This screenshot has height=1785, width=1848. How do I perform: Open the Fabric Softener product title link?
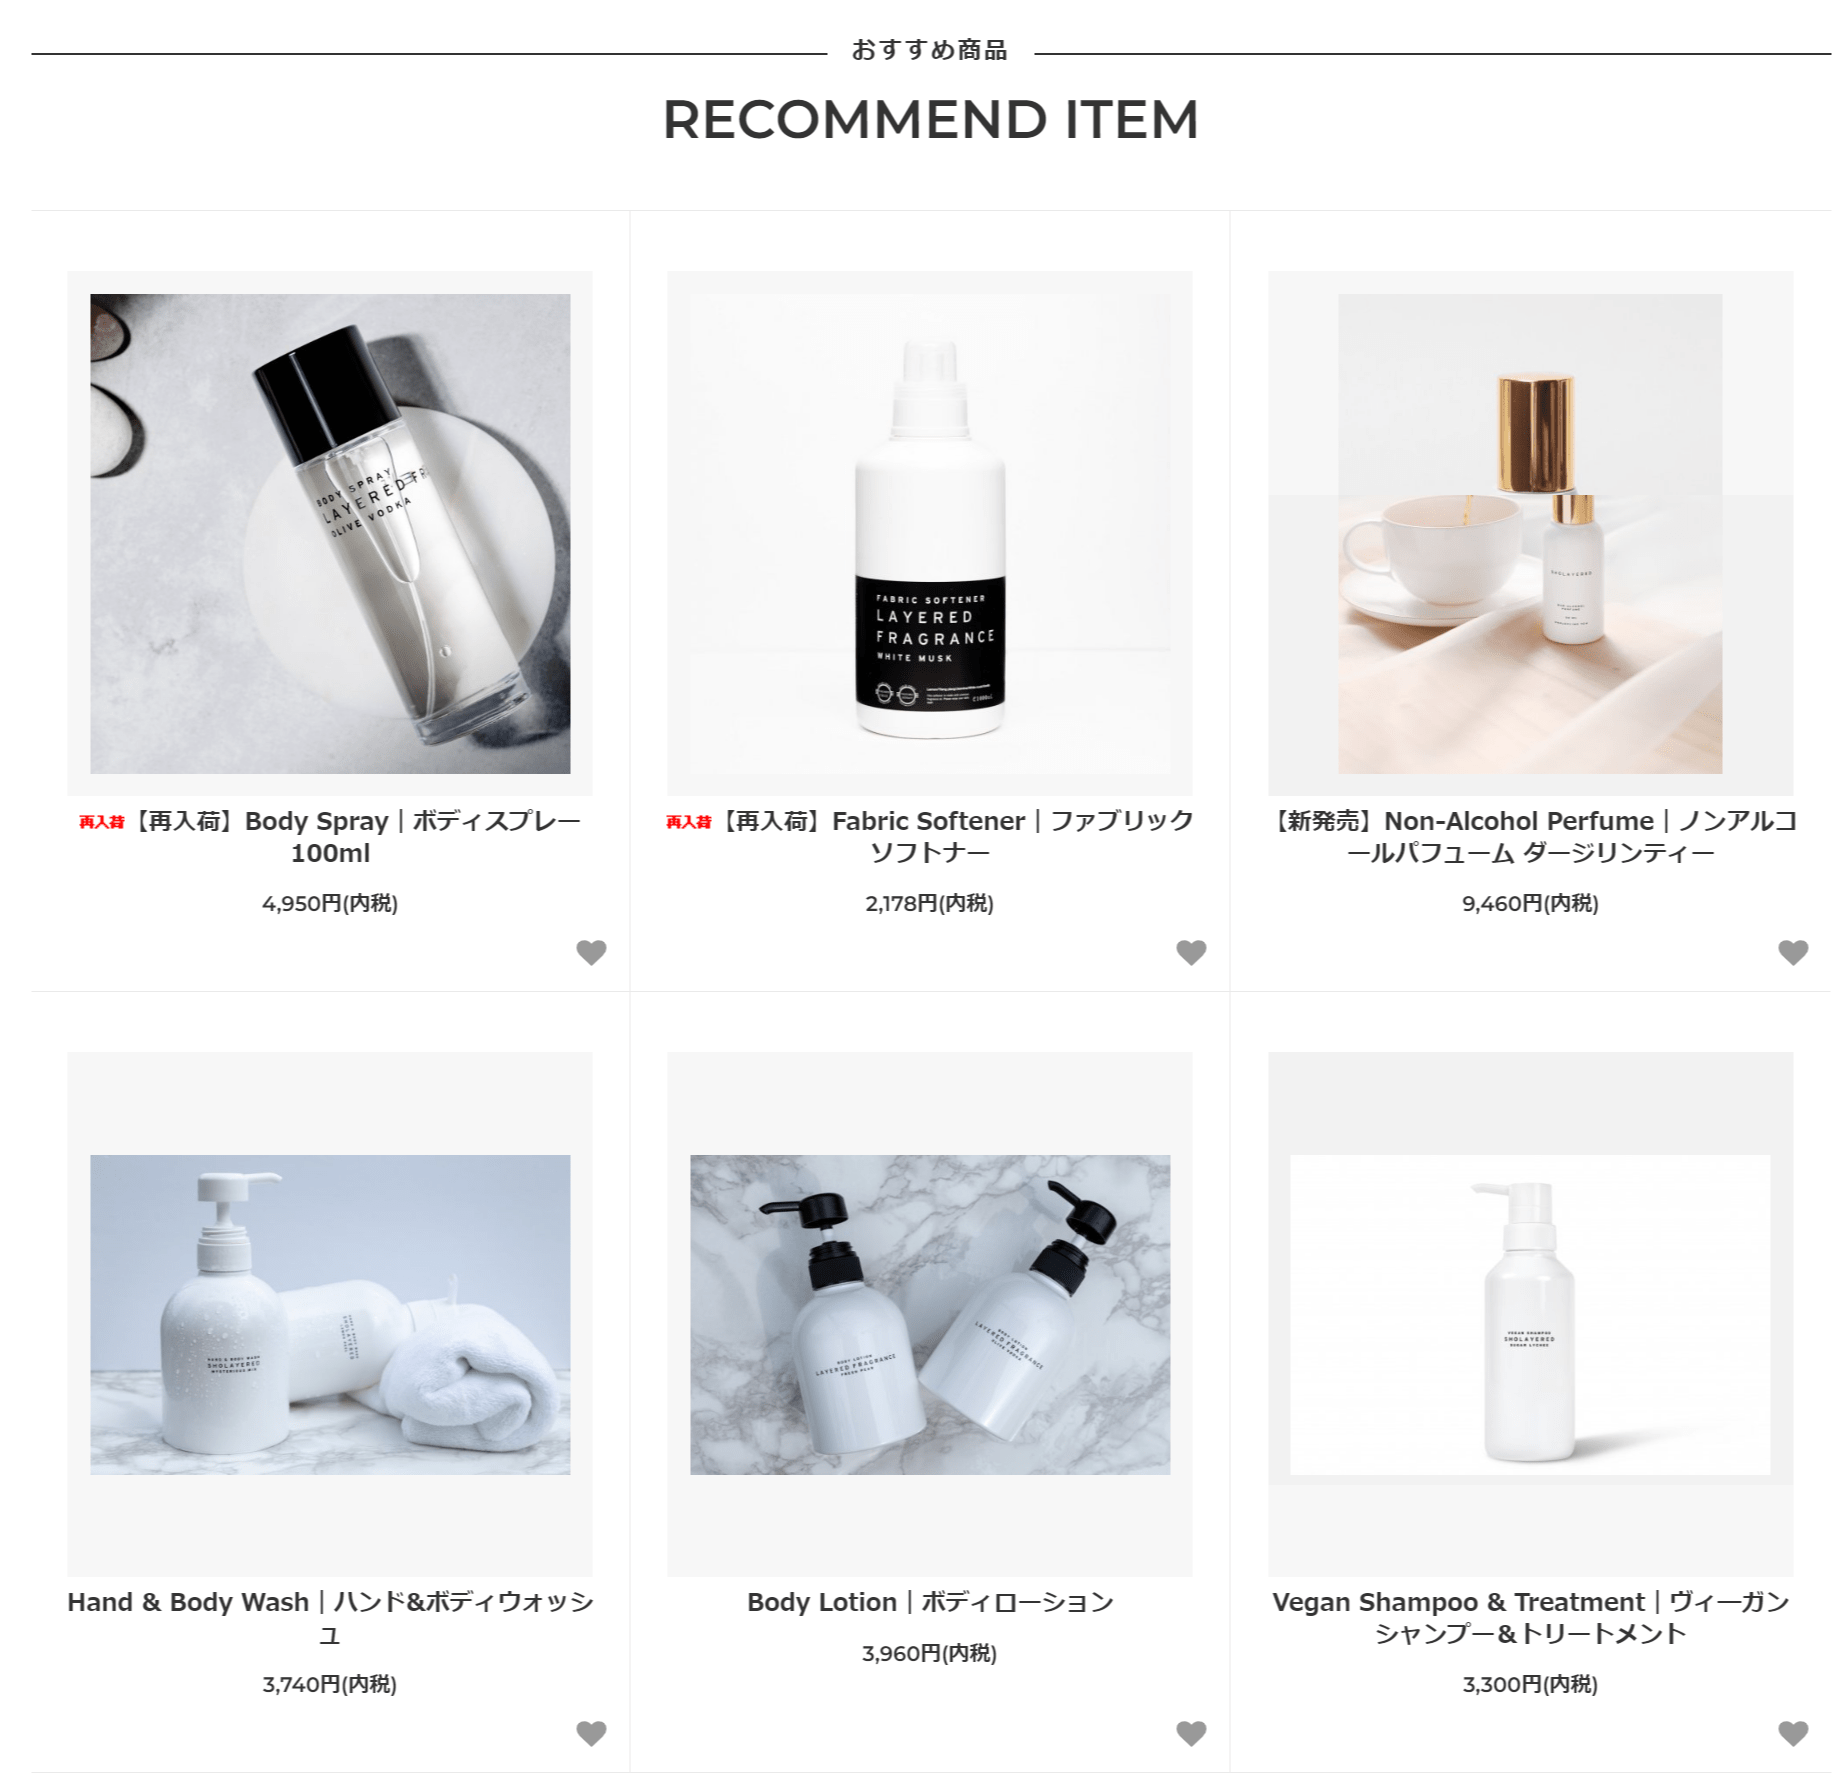[x=930, y=837]
